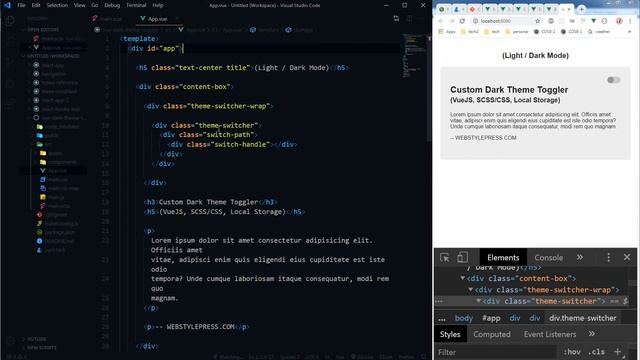Open the View menu in VS Code

(79, 5)
